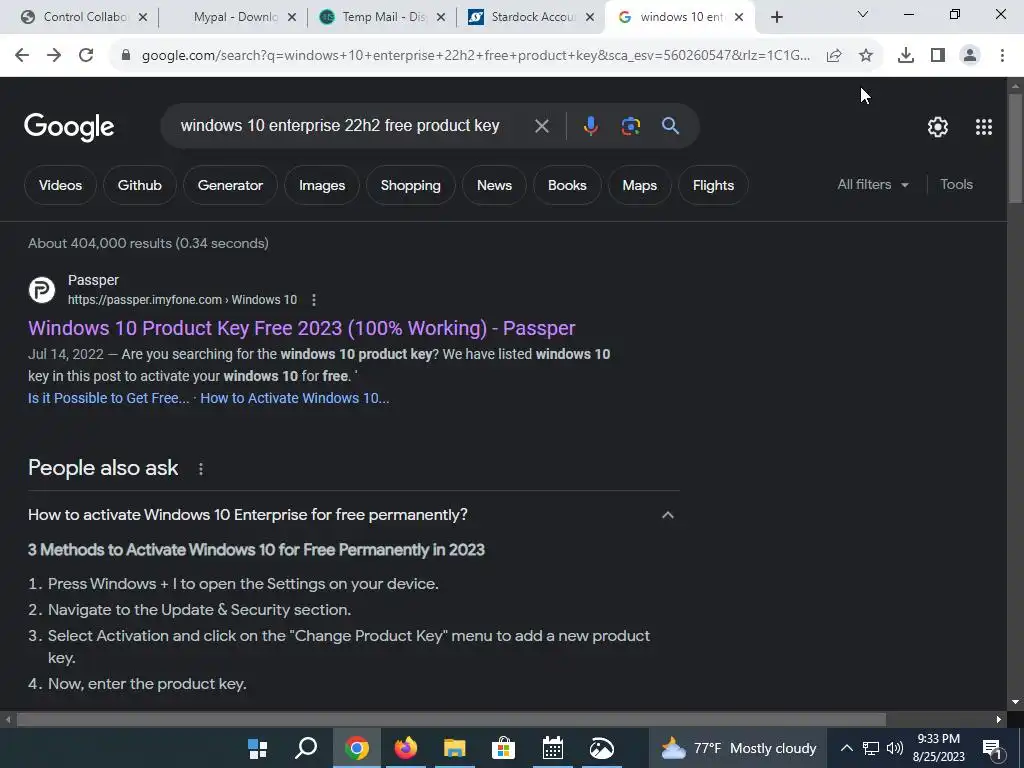
Task: Switch to the Mypal - Download tab
Action: (x=235, y=17)
